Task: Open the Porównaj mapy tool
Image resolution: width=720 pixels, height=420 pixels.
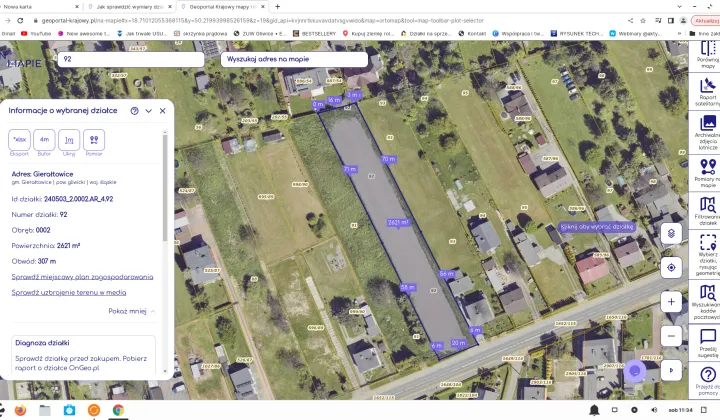Action: click(708, 55)
